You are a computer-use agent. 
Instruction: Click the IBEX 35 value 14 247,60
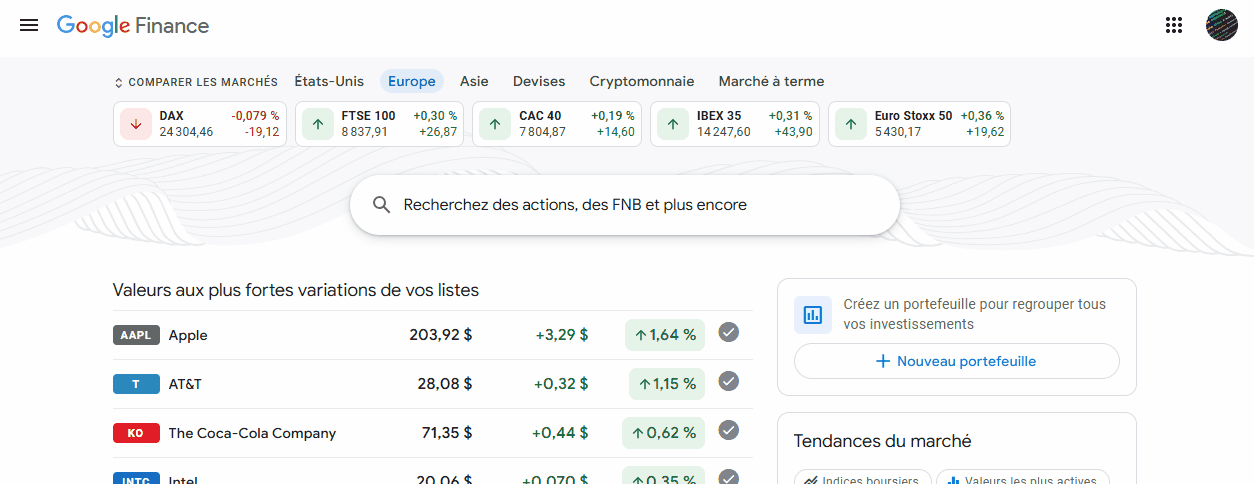tap(724, 132)
